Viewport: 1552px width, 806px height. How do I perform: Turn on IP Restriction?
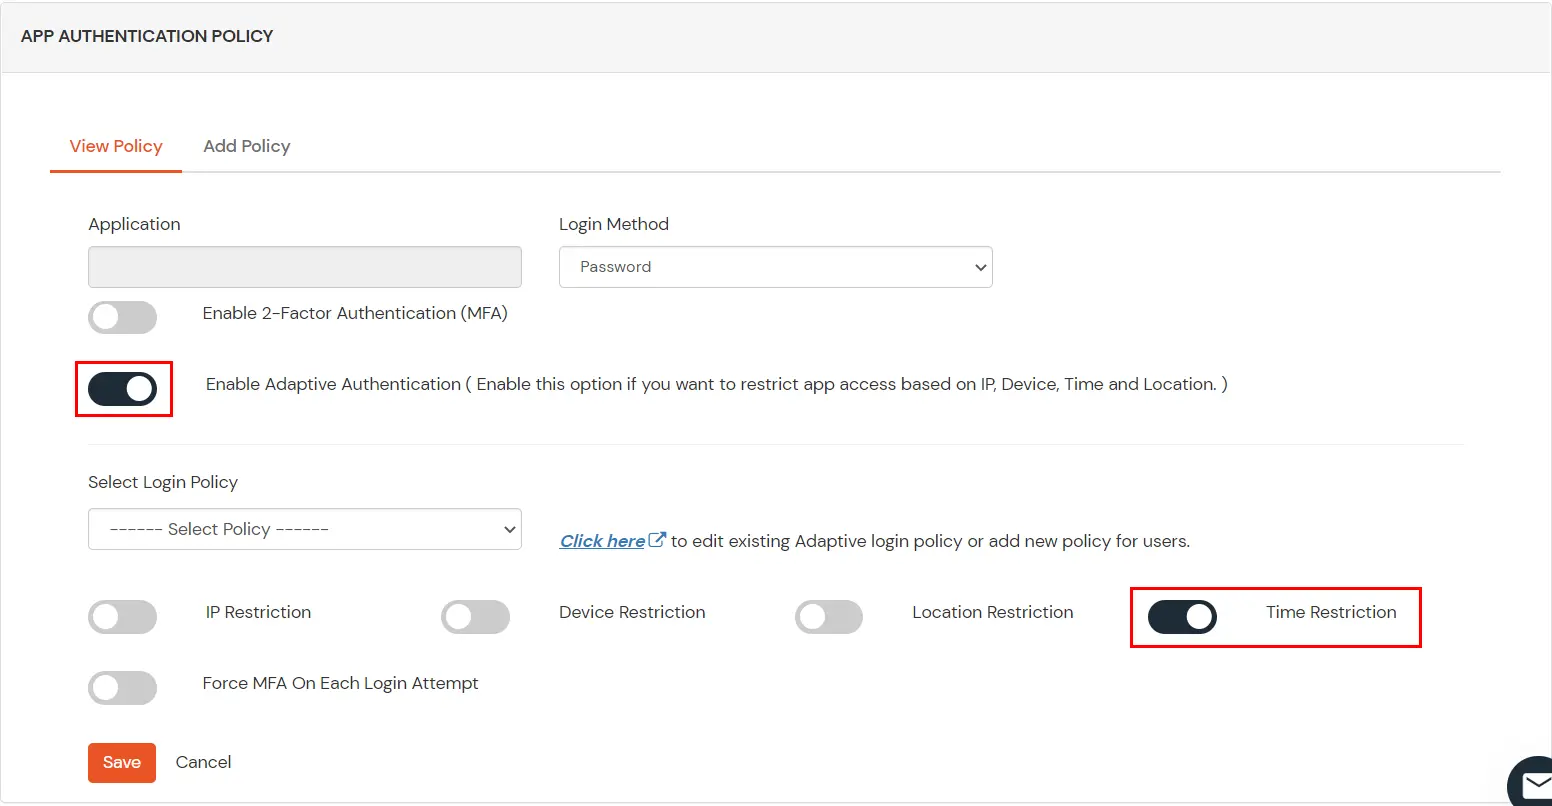(x=122, y=617)
